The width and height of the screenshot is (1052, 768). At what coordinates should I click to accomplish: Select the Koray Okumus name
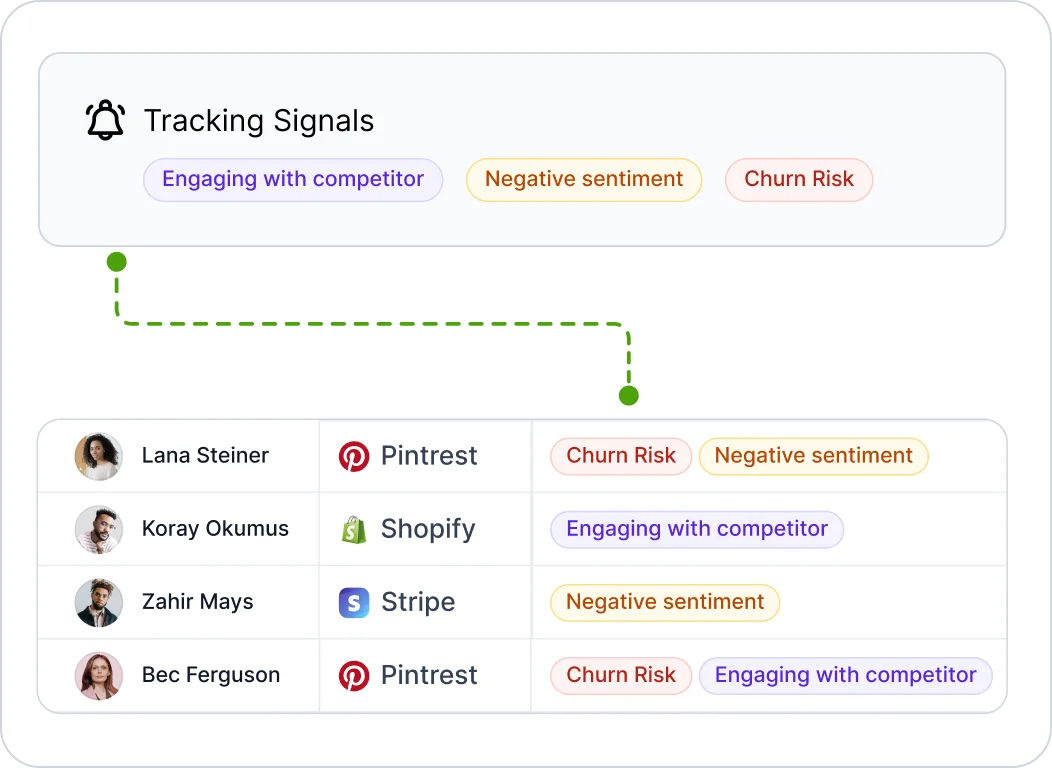(215, 529)
